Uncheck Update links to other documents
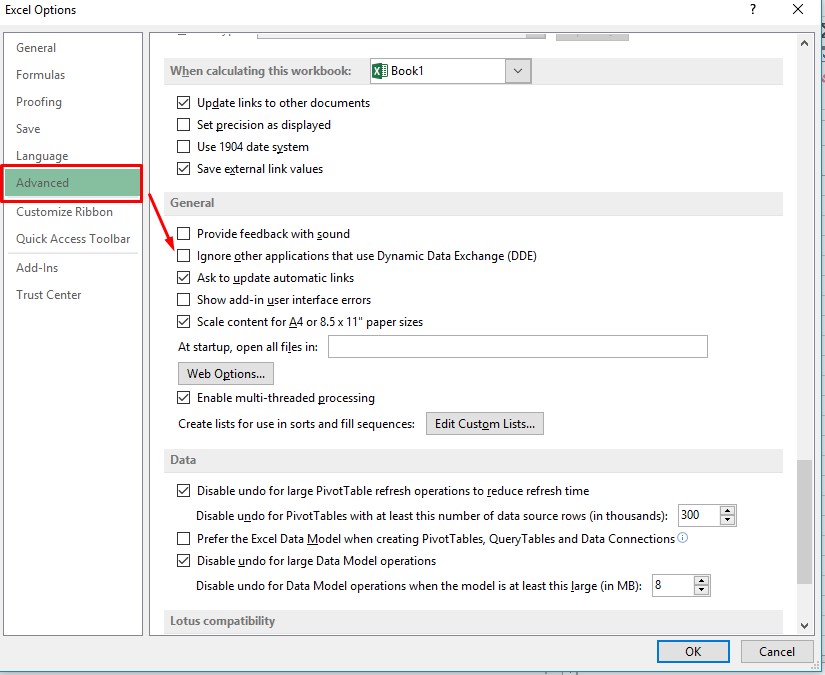Viewport: 825px width, 675px height. pos(183,103)
